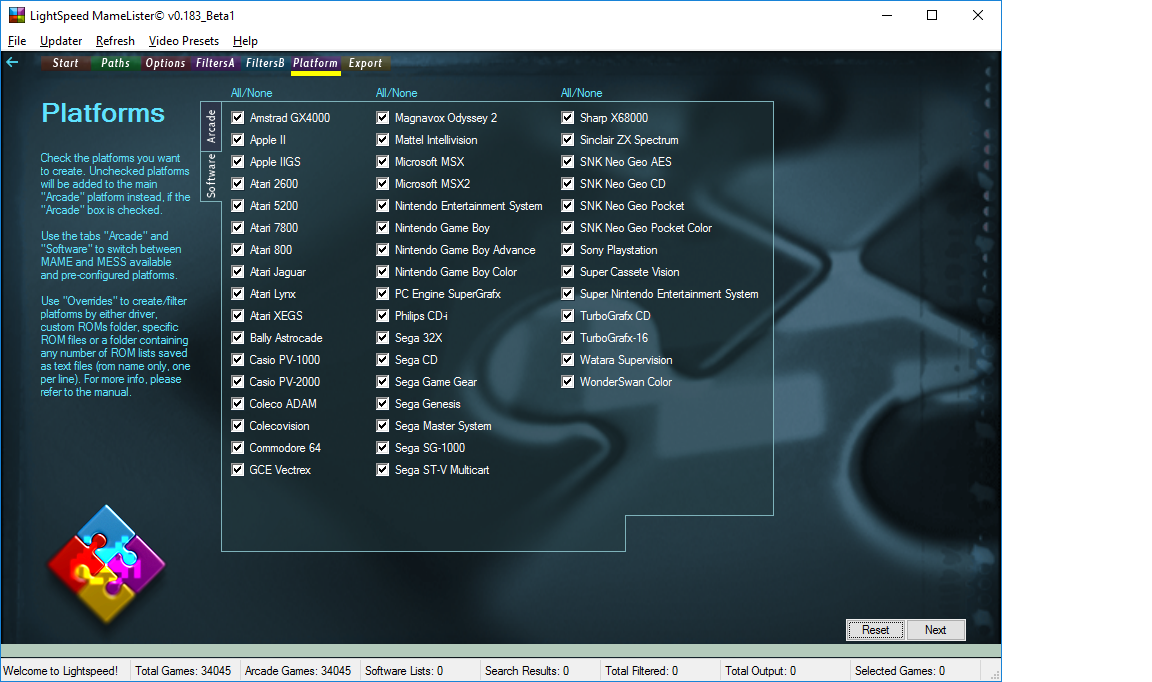Switch to the Start tab

pyautogui.click(x=65, y=63)
